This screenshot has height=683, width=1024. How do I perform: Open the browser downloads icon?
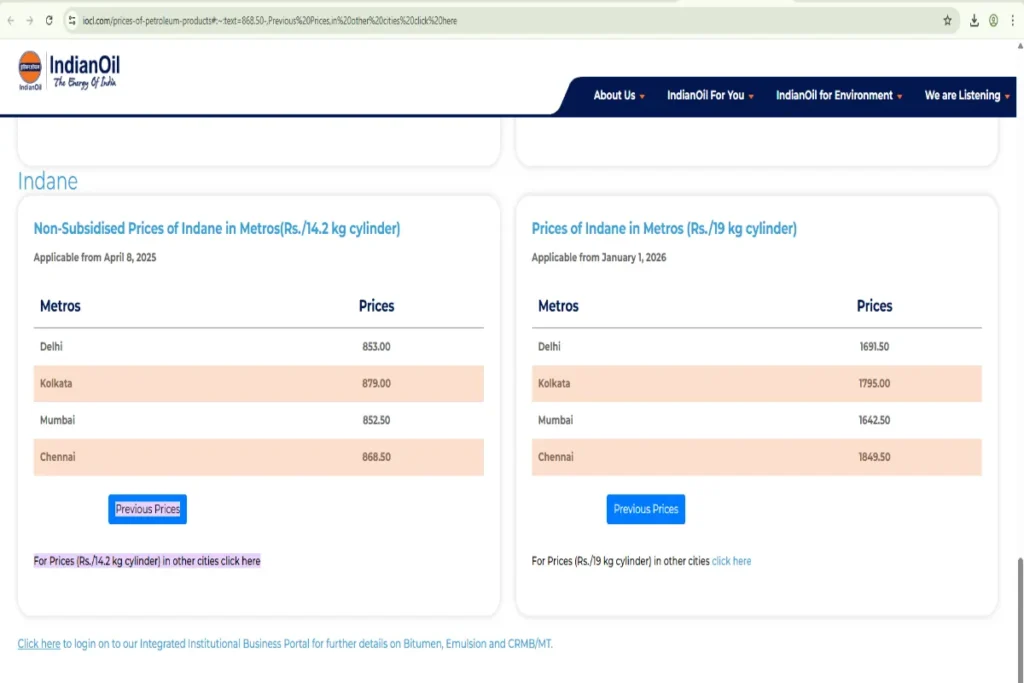[974, 20]
